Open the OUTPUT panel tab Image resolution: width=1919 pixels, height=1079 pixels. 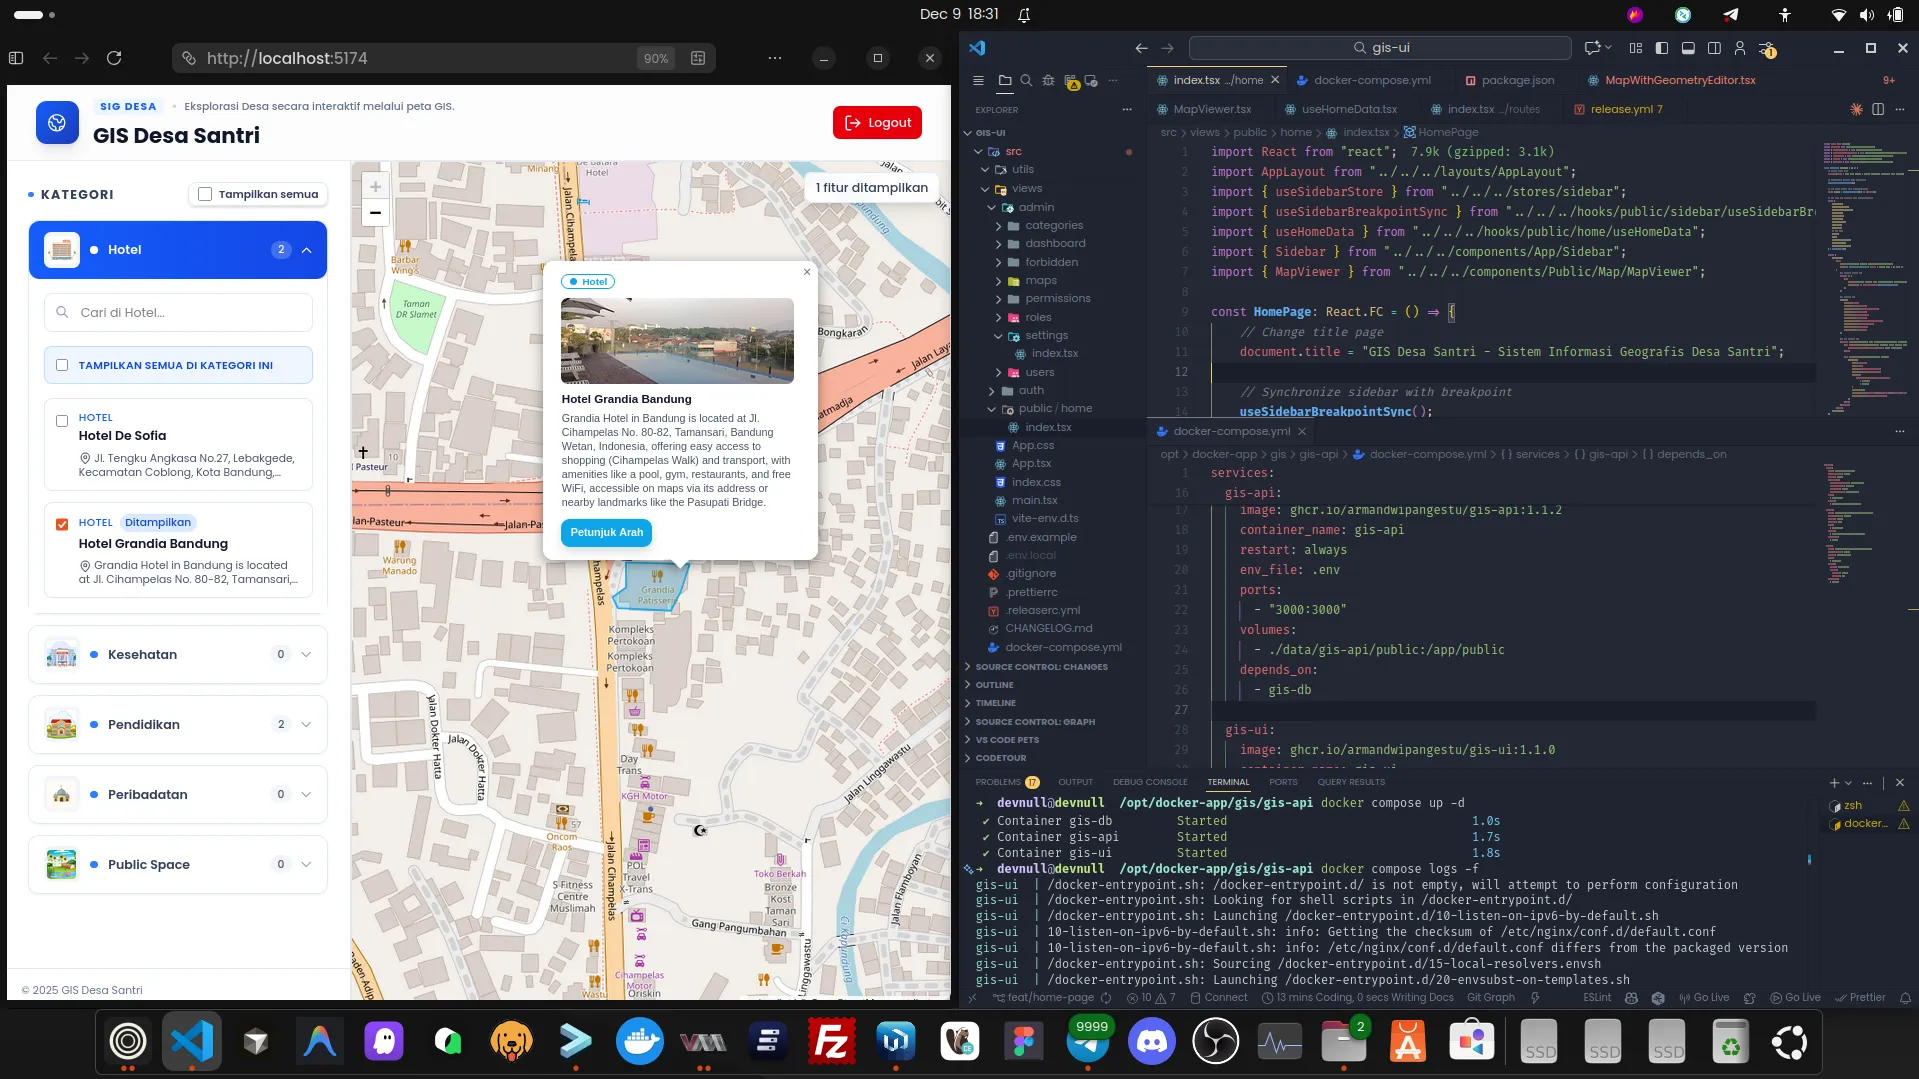coord(1075,782)
